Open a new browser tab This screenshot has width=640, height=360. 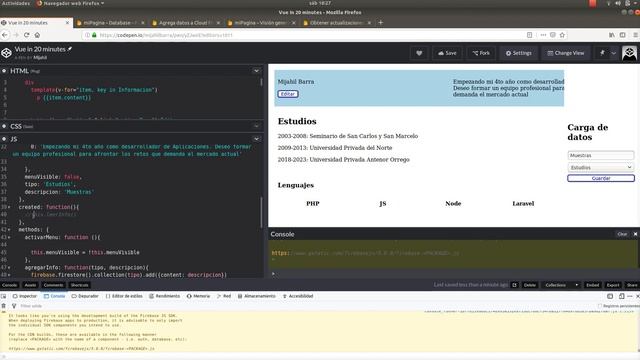(x=380, y=23)
